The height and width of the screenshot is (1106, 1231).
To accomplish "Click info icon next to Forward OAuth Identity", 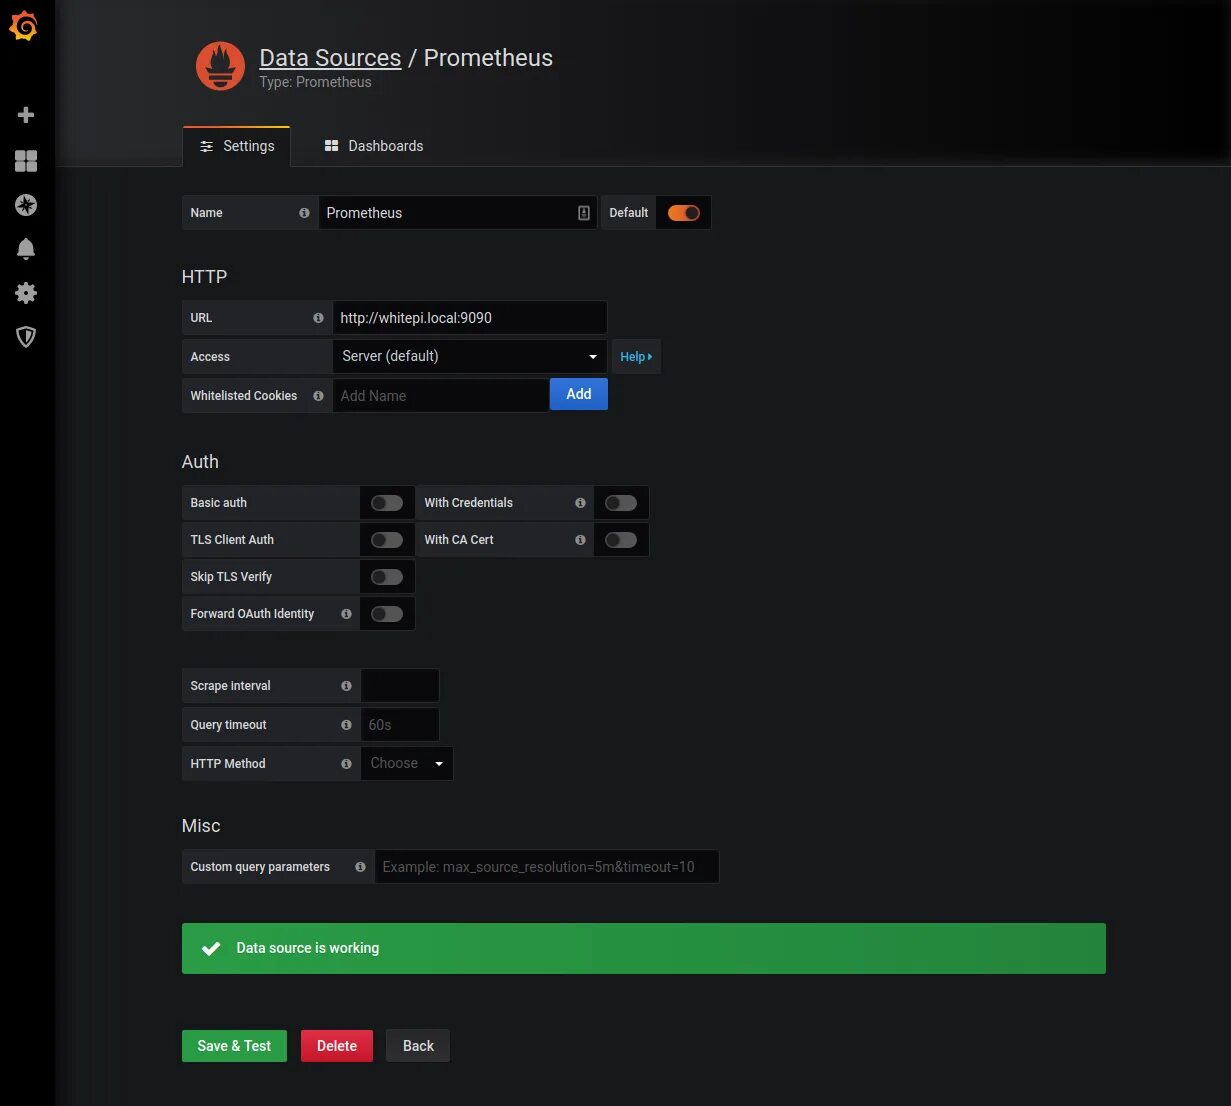I will 346,614.
